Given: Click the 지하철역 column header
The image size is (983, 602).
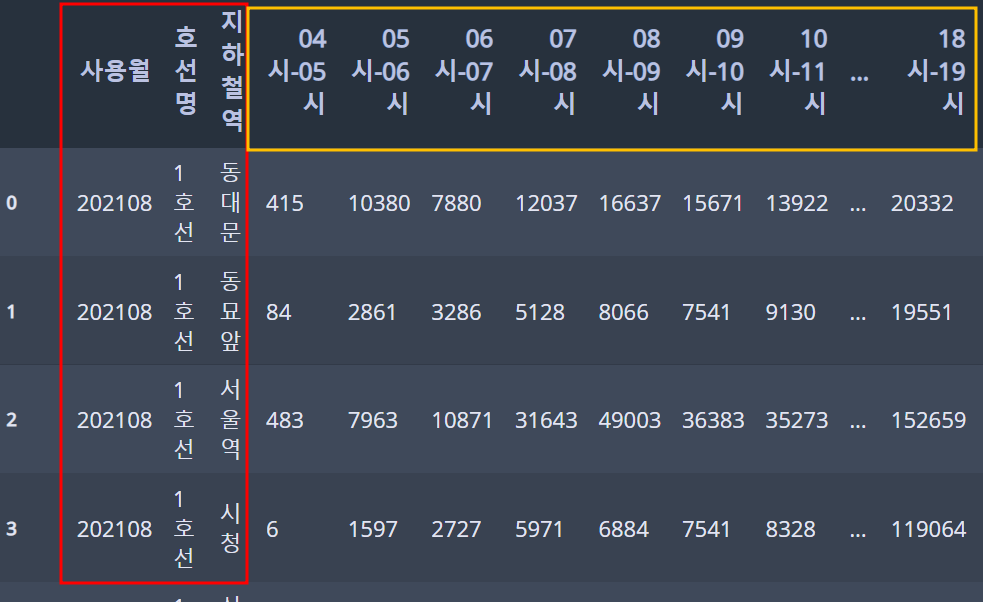Looking at the screenshot, I should point(232,71).
